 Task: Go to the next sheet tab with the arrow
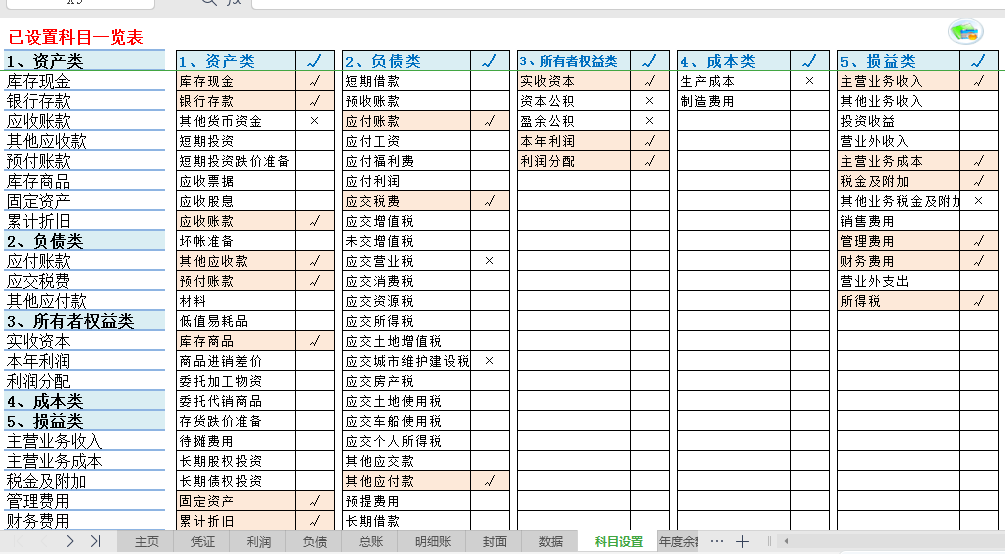click(70, 541)
